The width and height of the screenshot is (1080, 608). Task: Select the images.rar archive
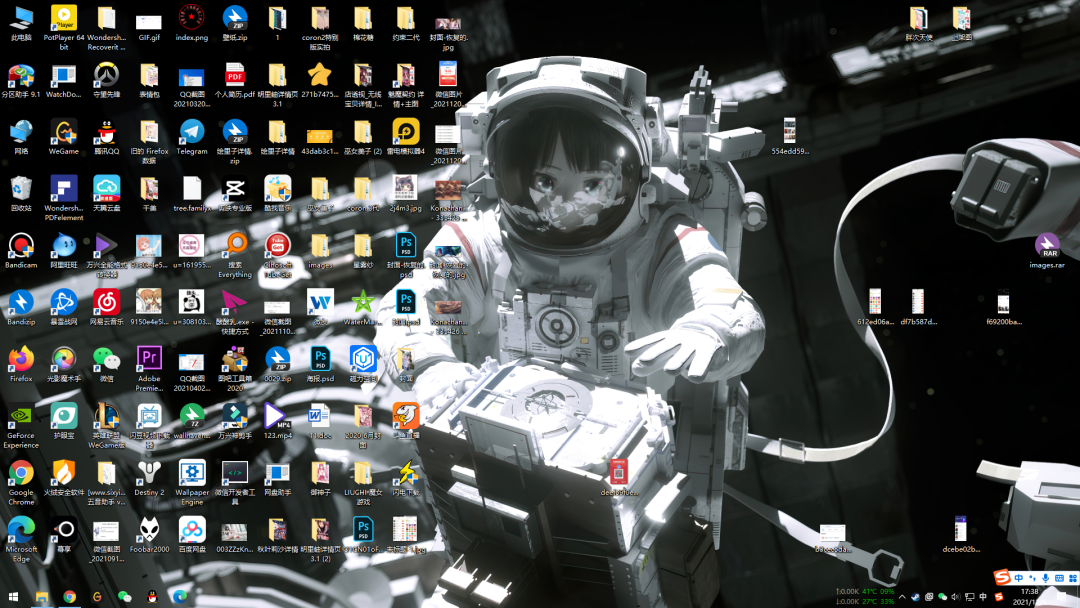1047,251
